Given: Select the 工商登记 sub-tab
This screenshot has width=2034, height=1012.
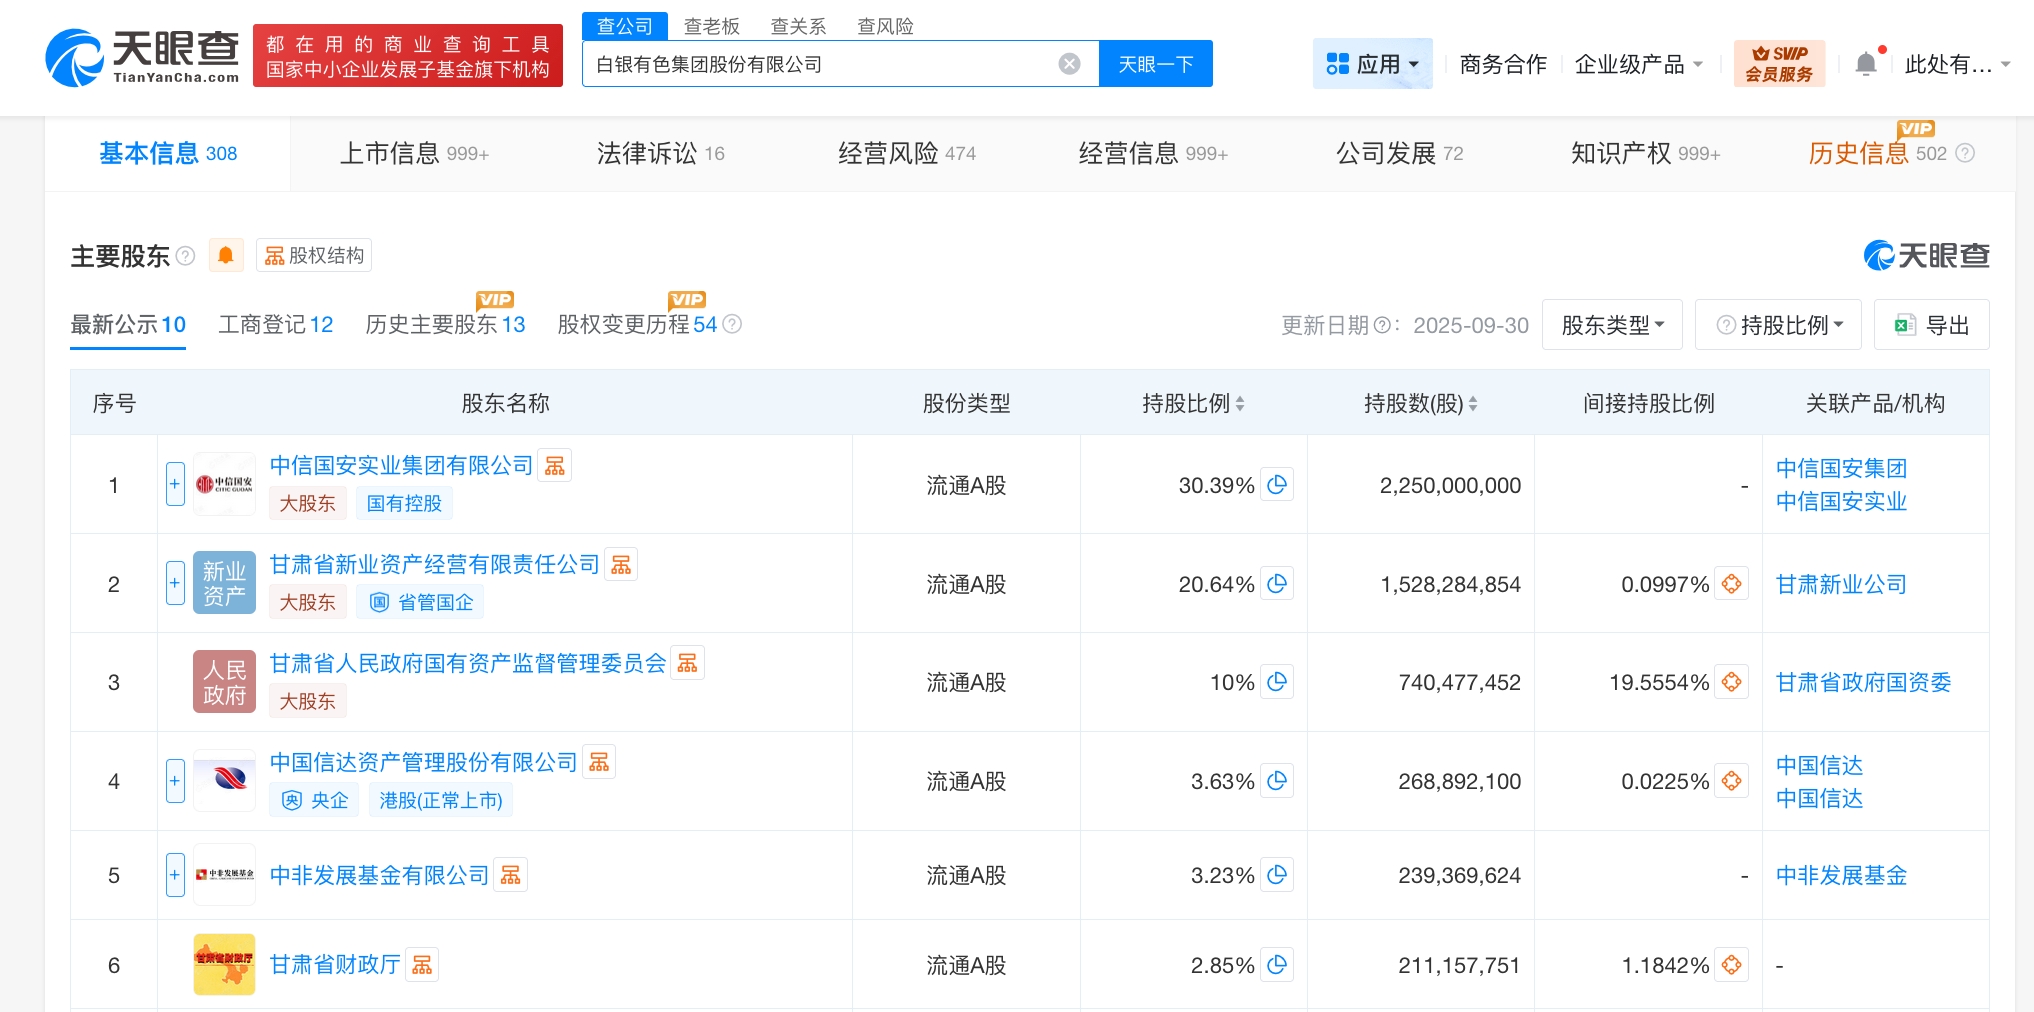Looking at the screenshot, I should [275, 325].
